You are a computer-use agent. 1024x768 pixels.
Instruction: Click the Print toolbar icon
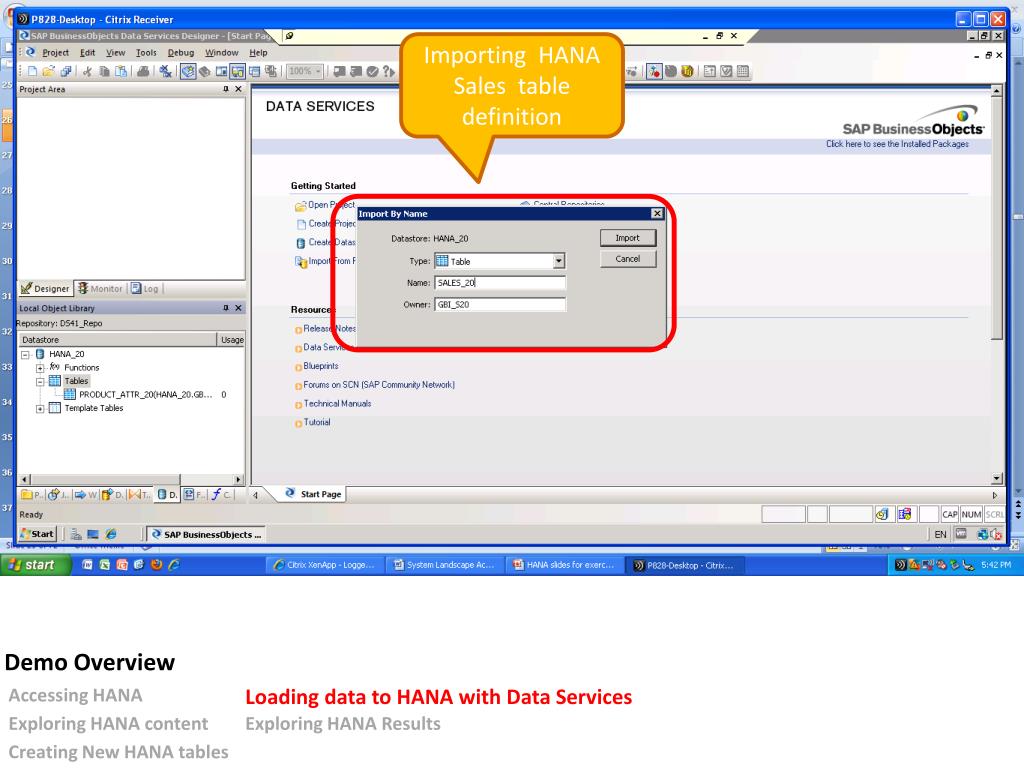(142, 71)
